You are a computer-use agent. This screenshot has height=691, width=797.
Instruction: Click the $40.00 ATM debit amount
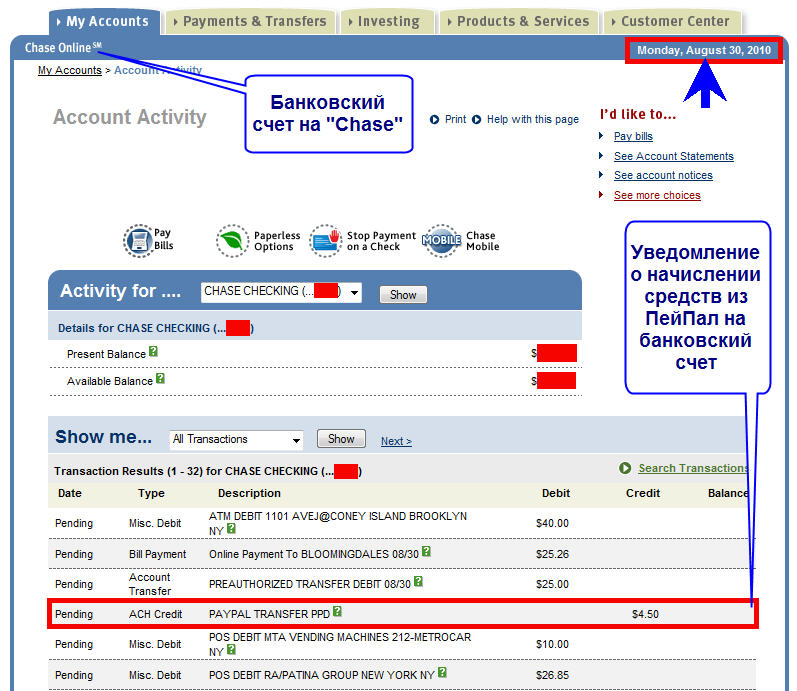pyautogui.click(x=552, y=523)
